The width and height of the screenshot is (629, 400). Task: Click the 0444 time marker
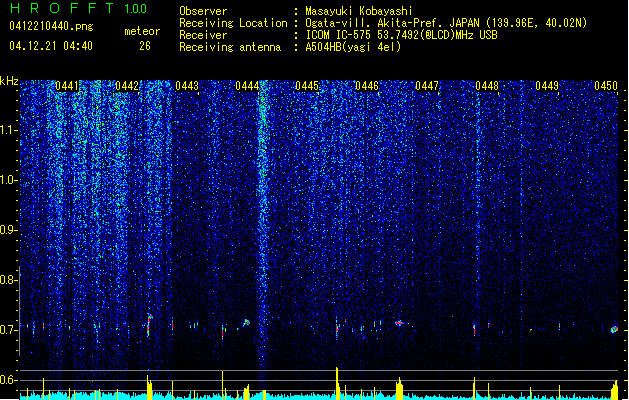[x=247, y=86]
